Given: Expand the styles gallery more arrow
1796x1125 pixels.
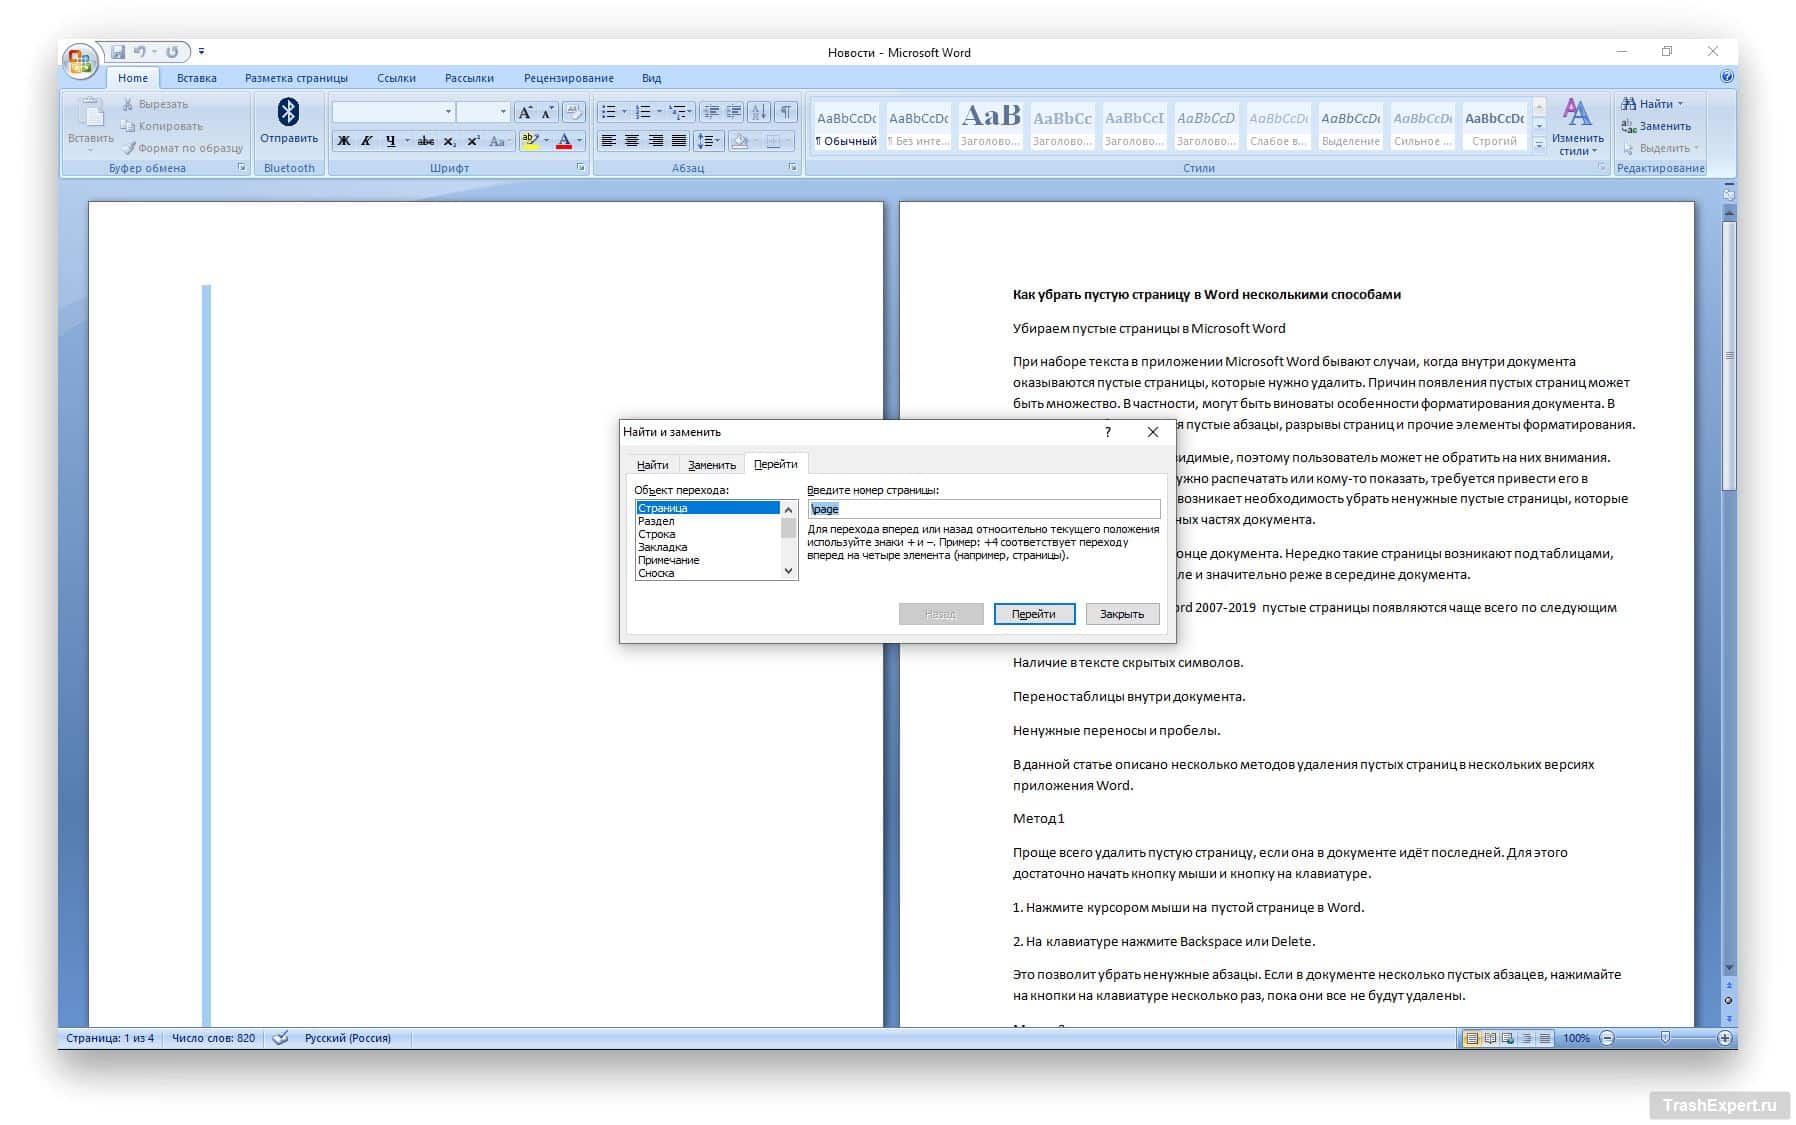Looking at the screenshot, I should coord(1539,145).
